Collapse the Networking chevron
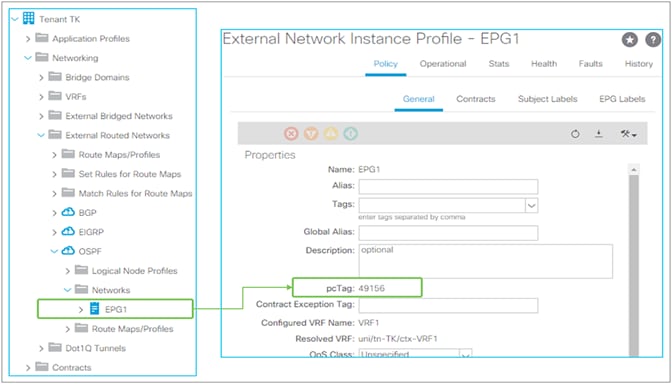 pos(28,58)
